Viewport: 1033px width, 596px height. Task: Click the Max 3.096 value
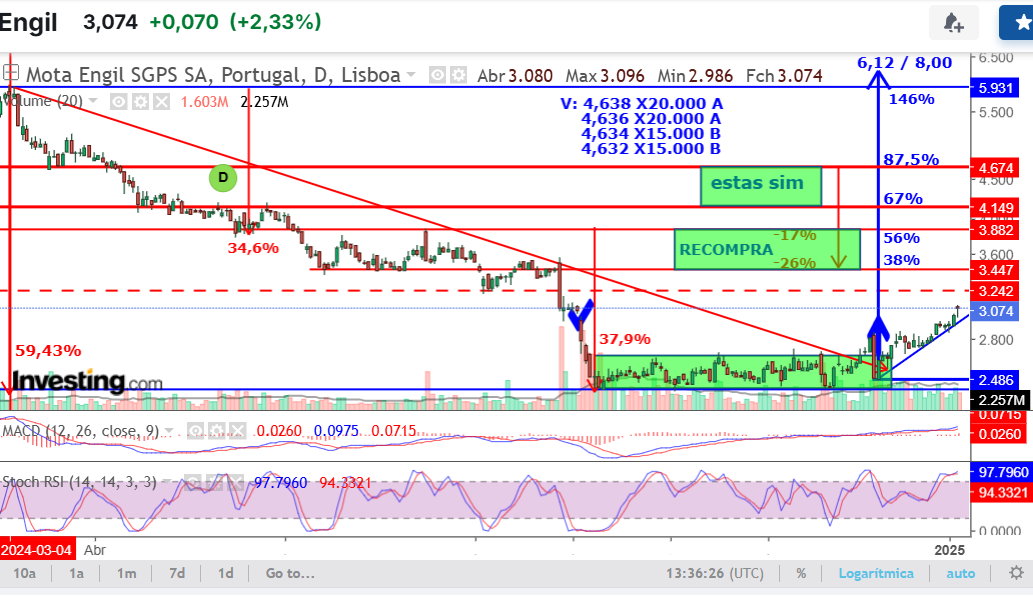[x=605, y=76]
